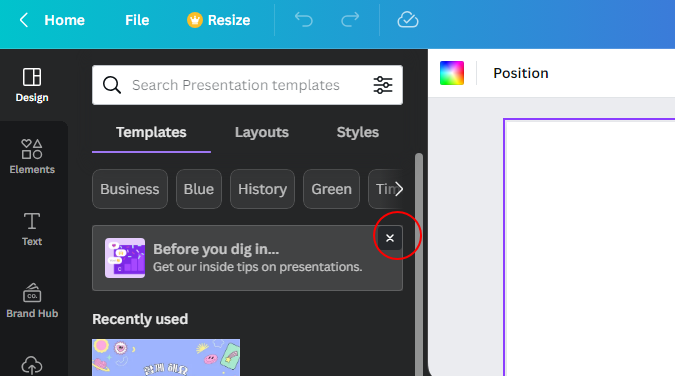This screenshot has height=376, width=675.
Task: Open the File menu
Action: click(x=137, y=20)
